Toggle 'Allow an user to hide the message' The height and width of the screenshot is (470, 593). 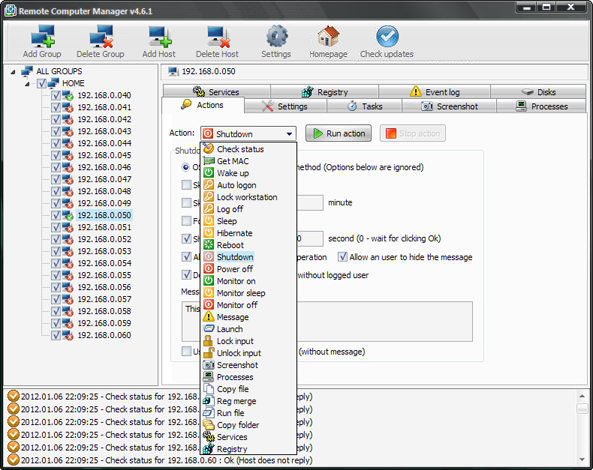point(343,257)
